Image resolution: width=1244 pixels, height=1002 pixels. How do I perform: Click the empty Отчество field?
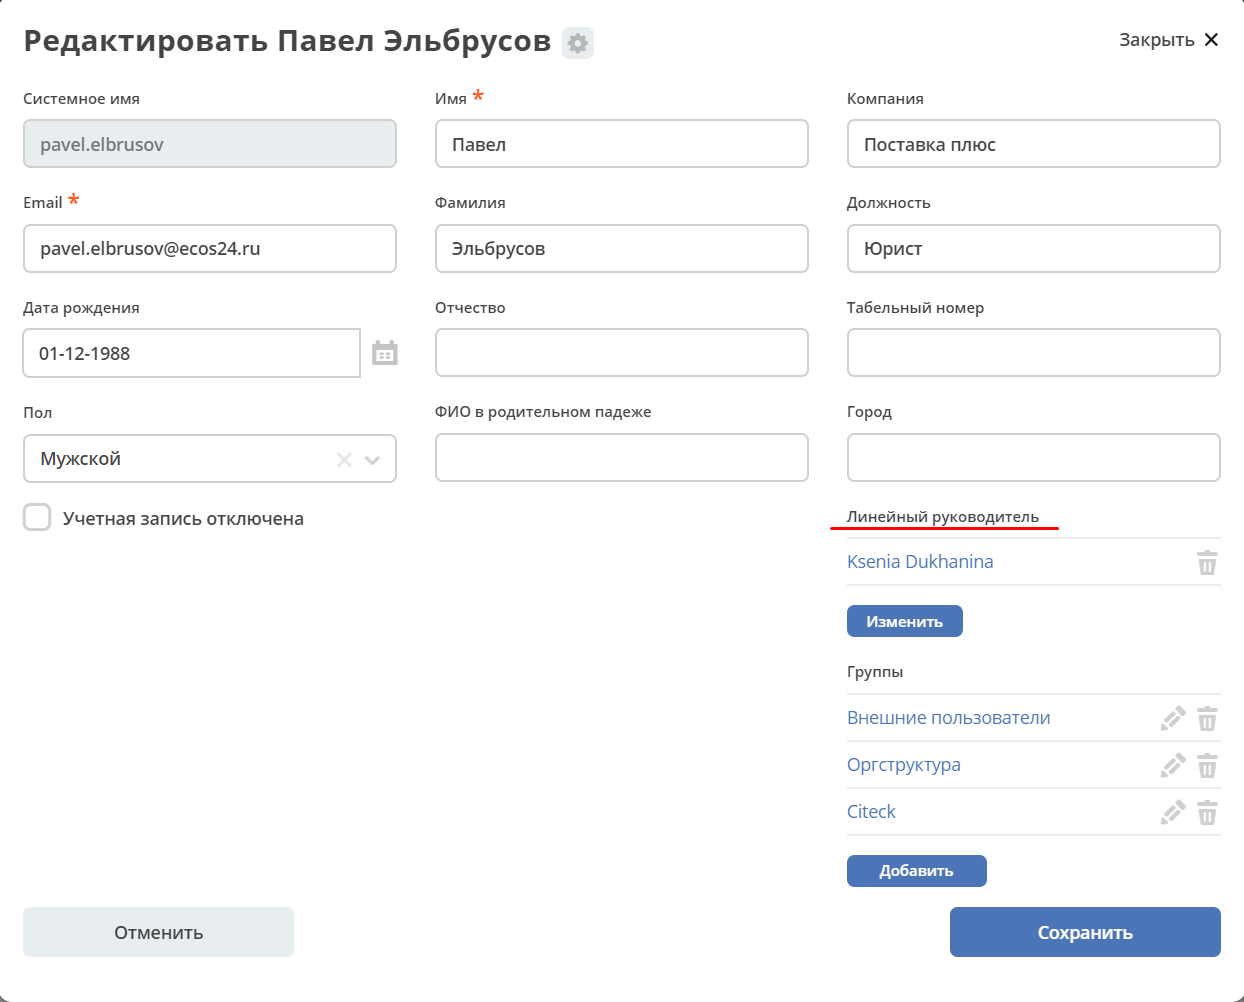click(622, 352)
